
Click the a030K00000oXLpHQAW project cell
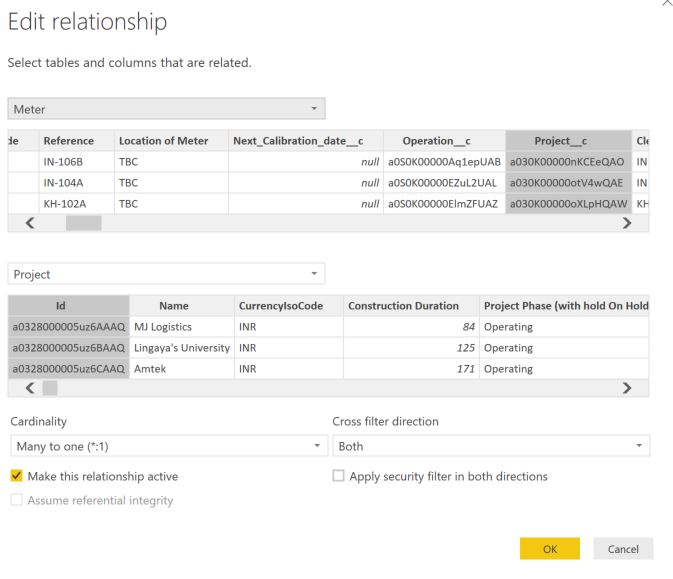(x=569, y=204)
